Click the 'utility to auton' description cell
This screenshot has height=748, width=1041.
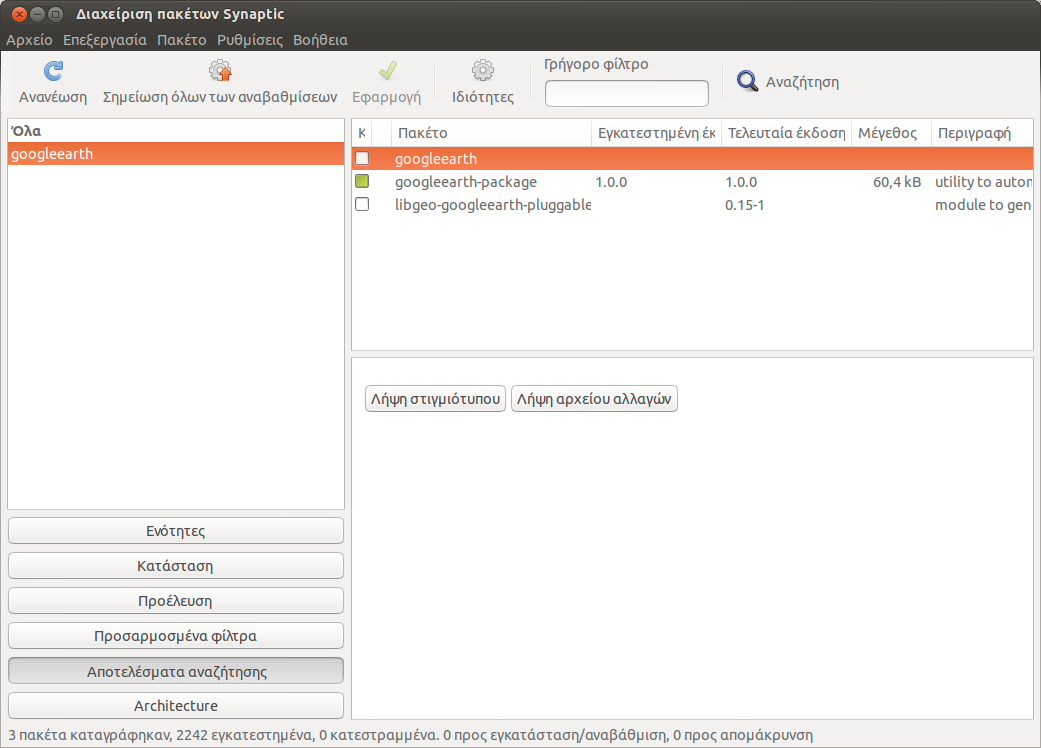pyautogui.click(x=983, y=182)
